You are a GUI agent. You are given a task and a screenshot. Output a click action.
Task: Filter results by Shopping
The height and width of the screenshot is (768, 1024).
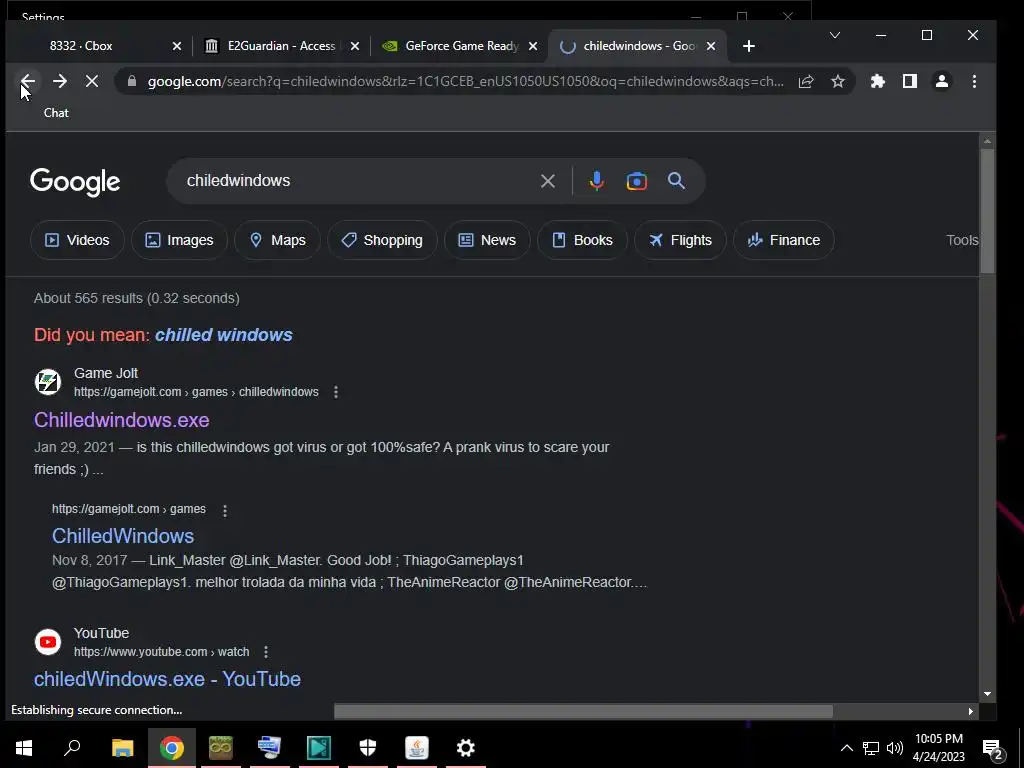tap(382, 240)
